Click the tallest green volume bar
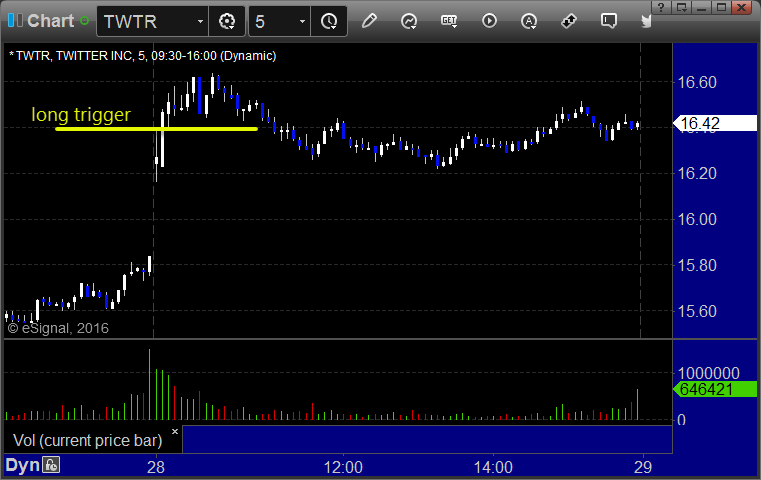 [149, 384]
